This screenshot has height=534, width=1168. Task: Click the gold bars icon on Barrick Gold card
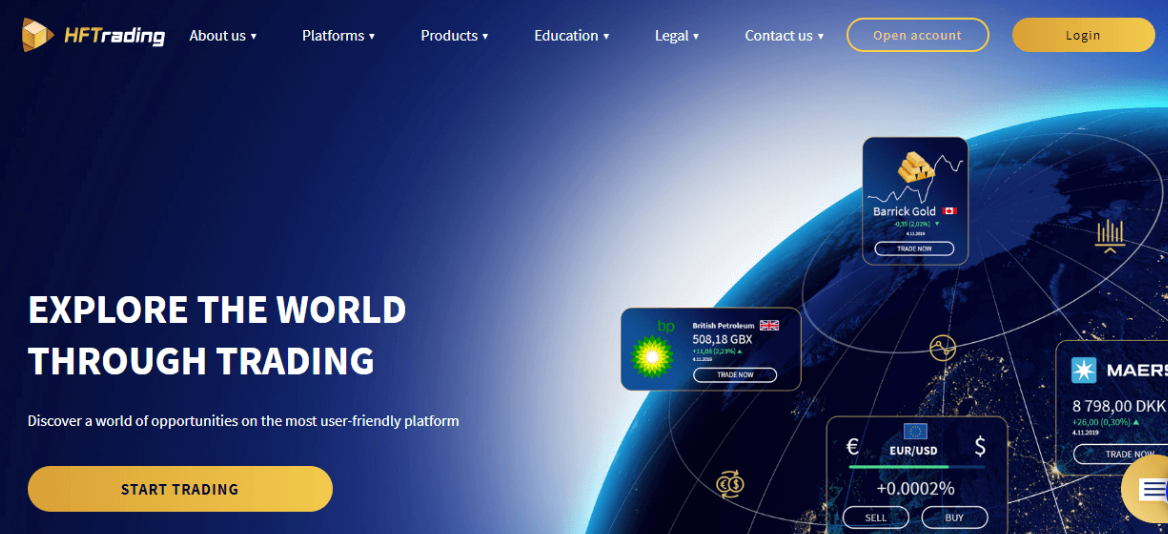915,168
